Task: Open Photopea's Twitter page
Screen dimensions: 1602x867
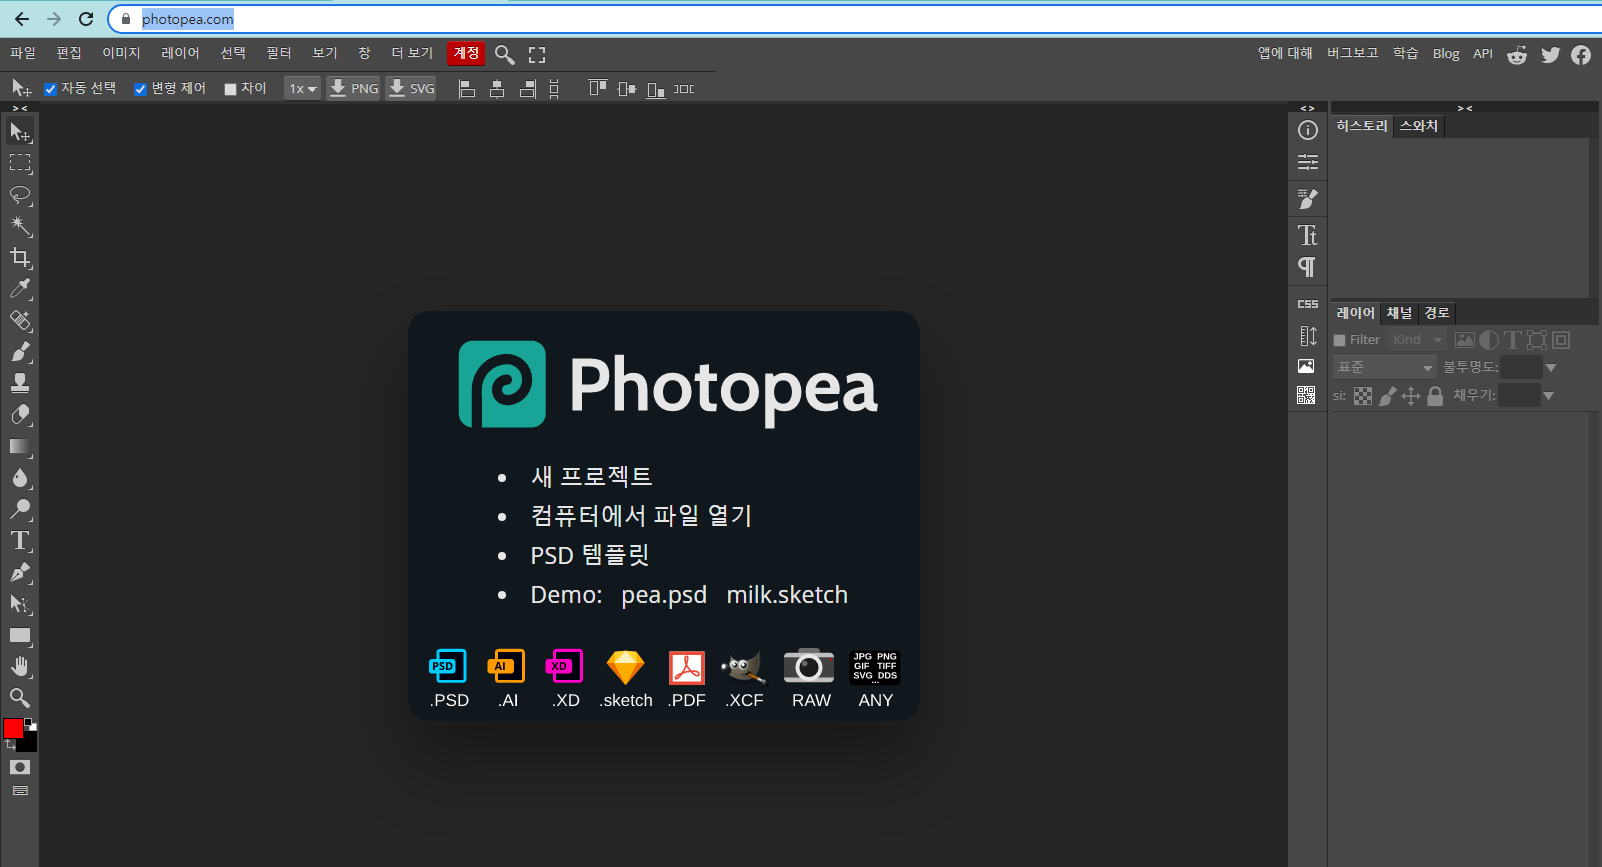Action: coord(1550,54)
